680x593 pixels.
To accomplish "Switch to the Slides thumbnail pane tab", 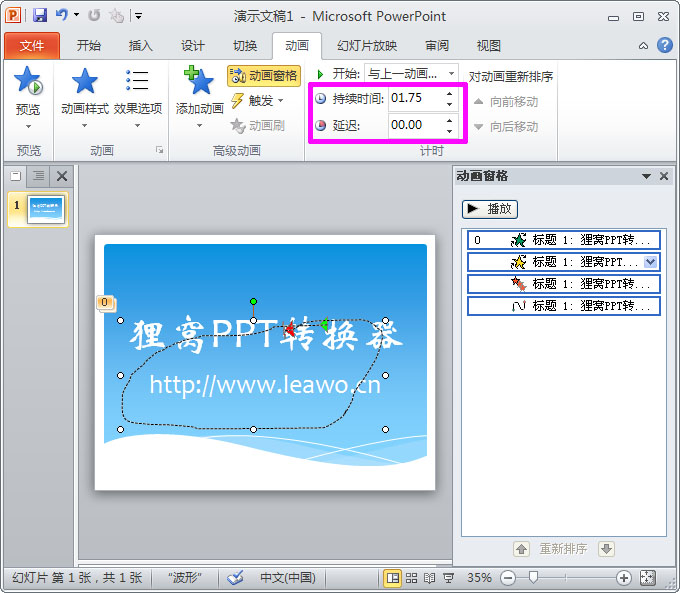I will point(16,176).
